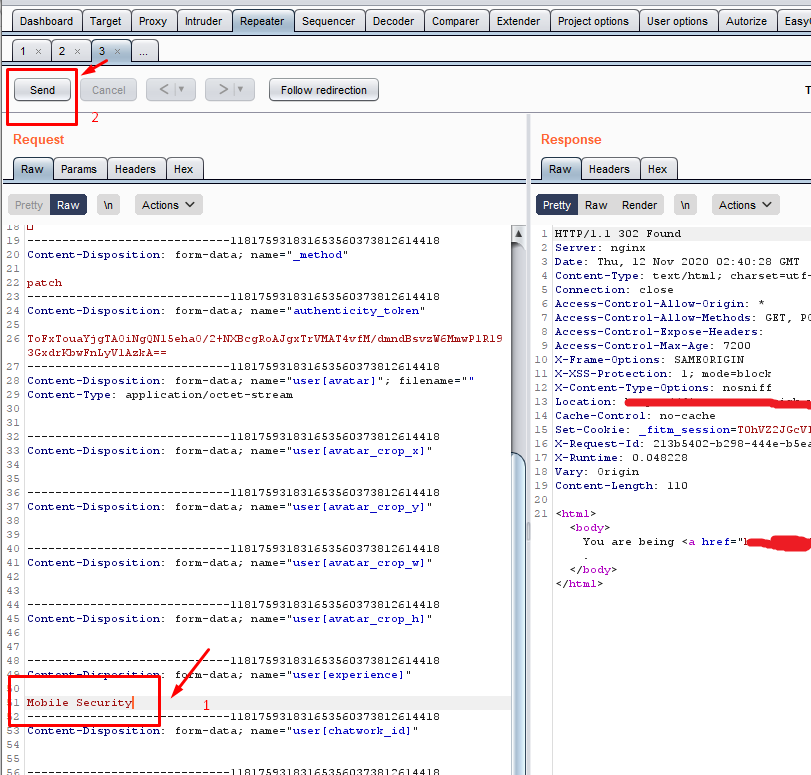Go forward in request history
The image size is (811, 775).
tap(223, 90)
